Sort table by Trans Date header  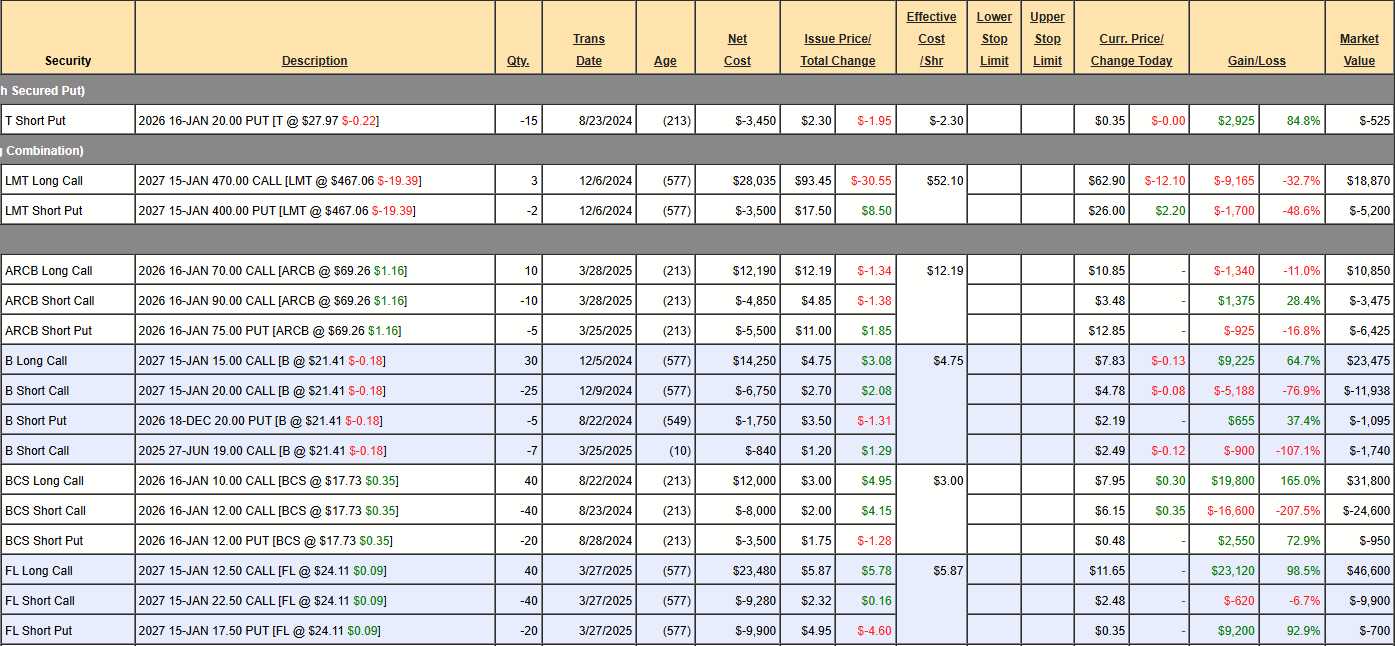click(x=589, y=50)
